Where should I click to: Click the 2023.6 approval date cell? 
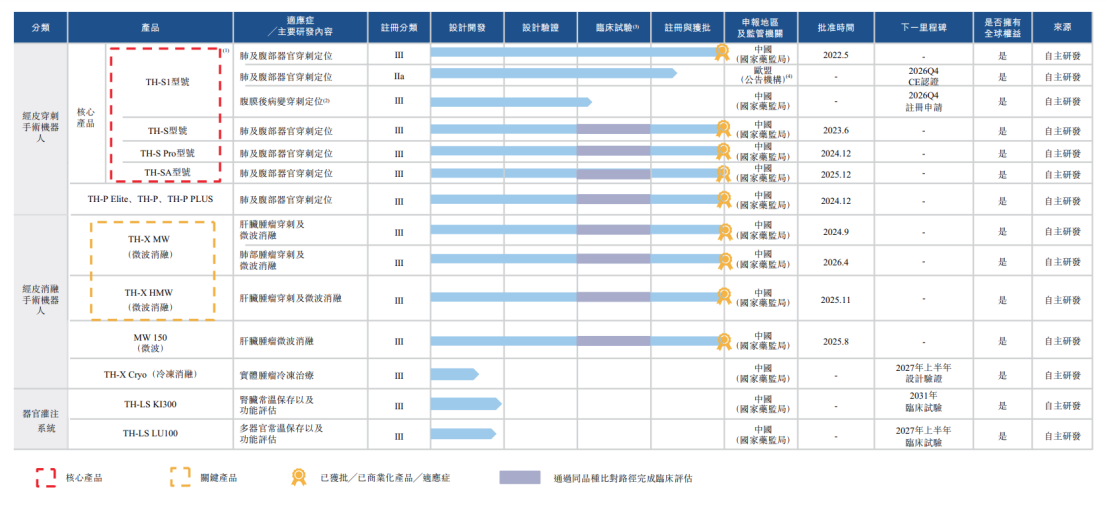(836, 130)
